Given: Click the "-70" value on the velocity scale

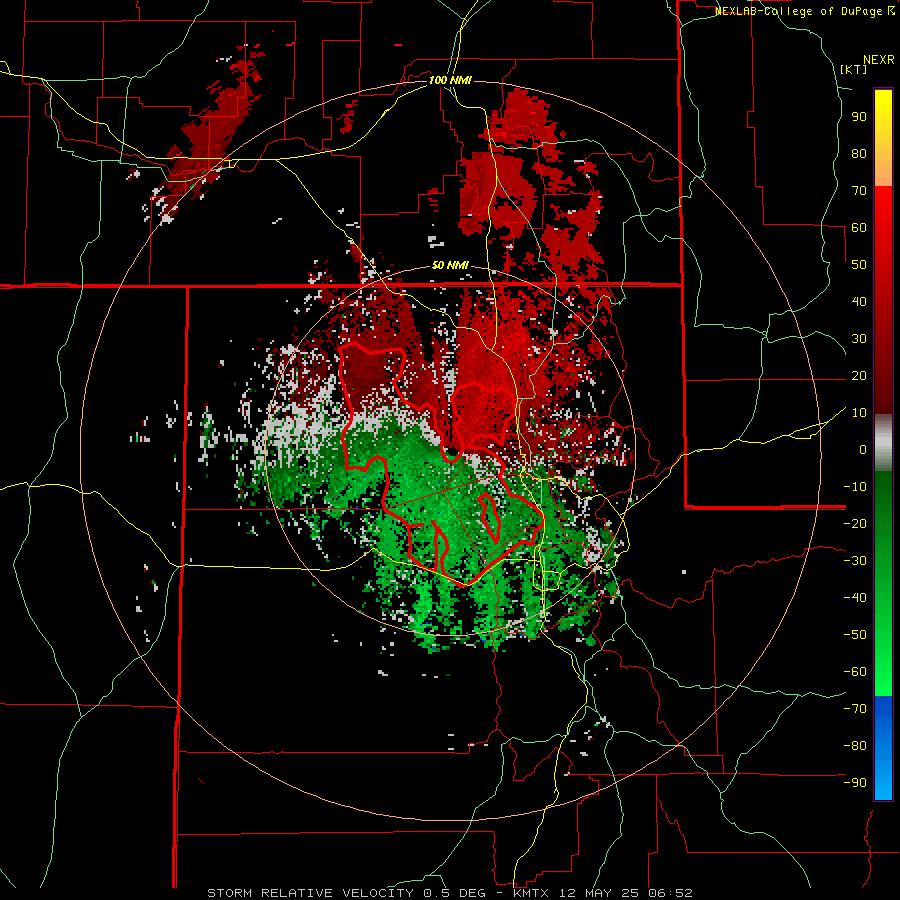Looking at the screenshot, I should click(x=855, y=709).
